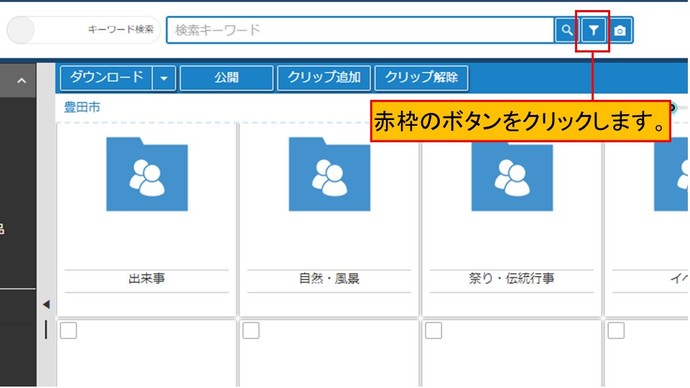Click the magnifier search button
690x388 pixels.
tap(566, 30)
